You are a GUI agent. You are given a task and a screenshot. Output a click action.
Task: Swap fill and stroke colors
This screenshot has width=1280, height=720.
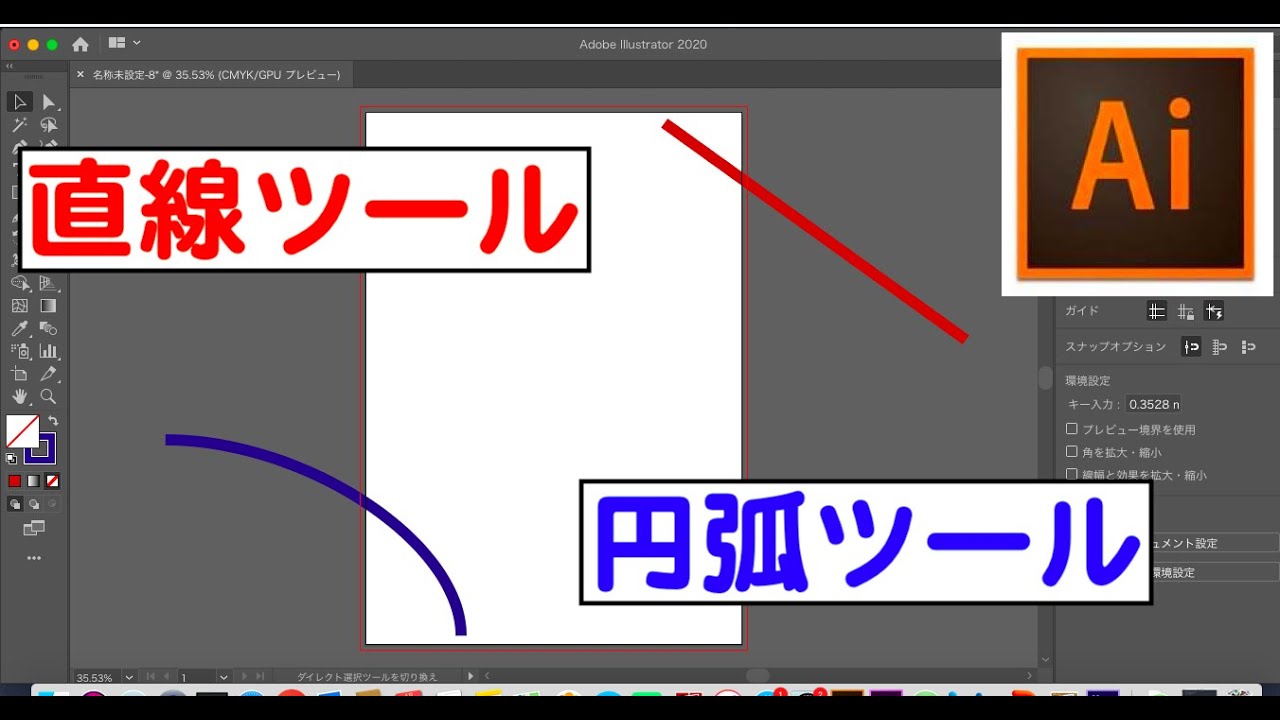[x=53, y=421]
